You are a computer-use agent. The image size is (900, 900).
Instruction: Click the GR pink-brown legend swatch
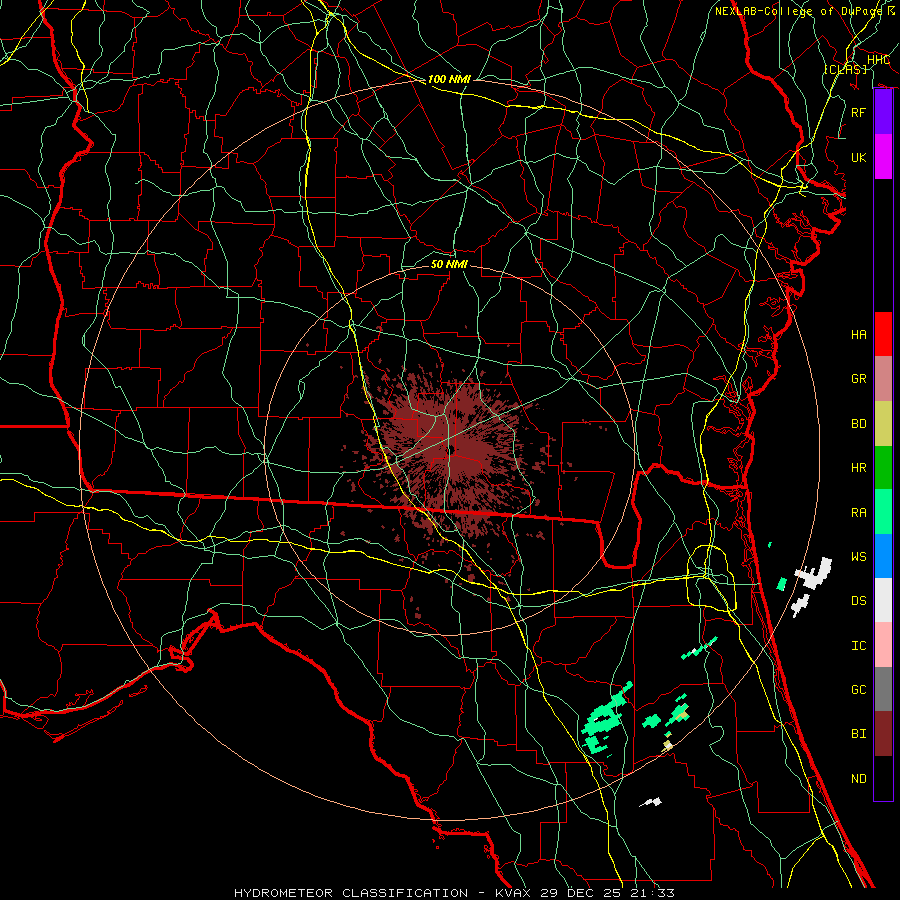[883, 378]
